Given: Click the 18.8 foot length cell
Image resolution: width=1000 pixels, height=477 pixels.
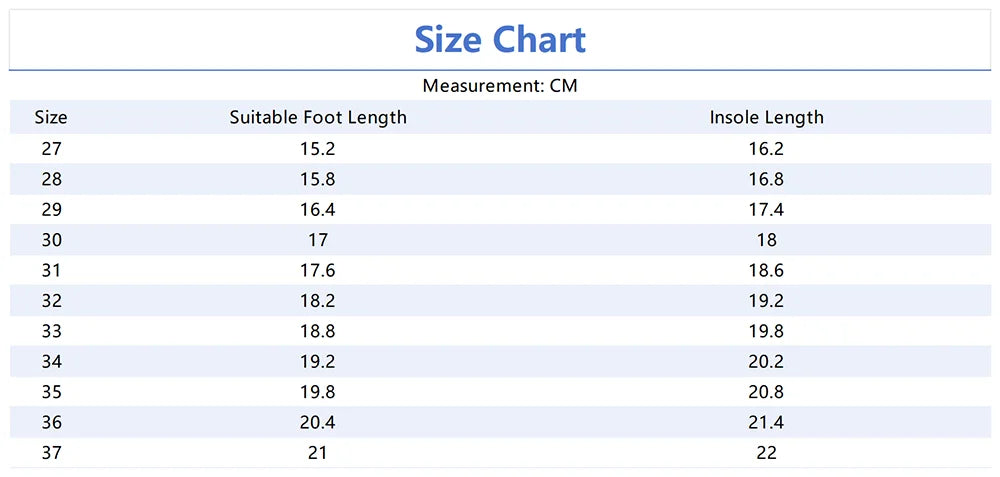Looking at the screenshot, I should [318, 331].
